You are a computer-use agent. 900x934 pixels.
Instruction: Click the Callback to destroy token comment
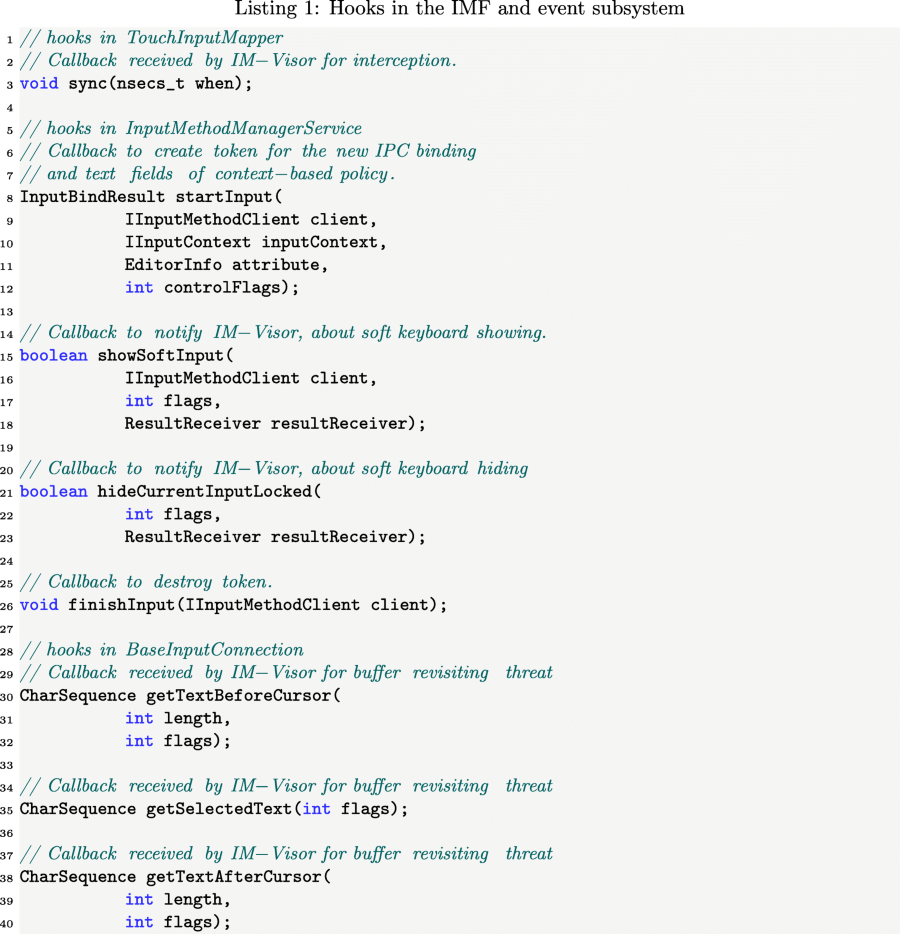(145, 582)
